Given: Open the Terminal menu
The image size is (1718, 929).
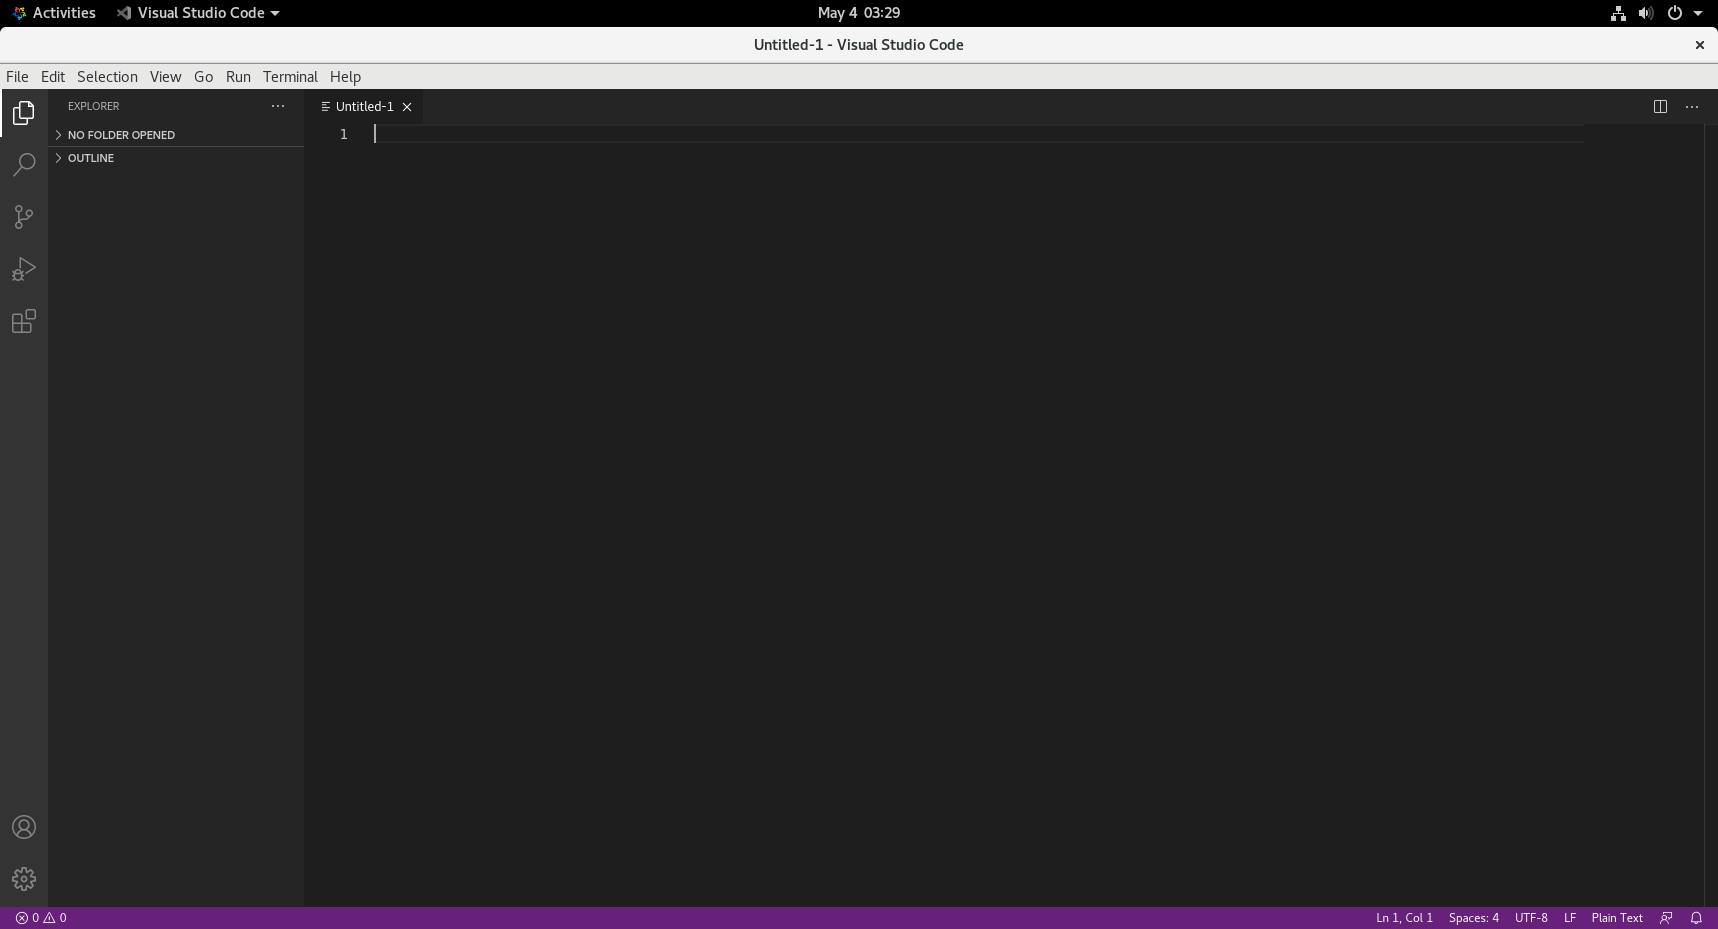Looking at the screenshot, I should point(290,77).
